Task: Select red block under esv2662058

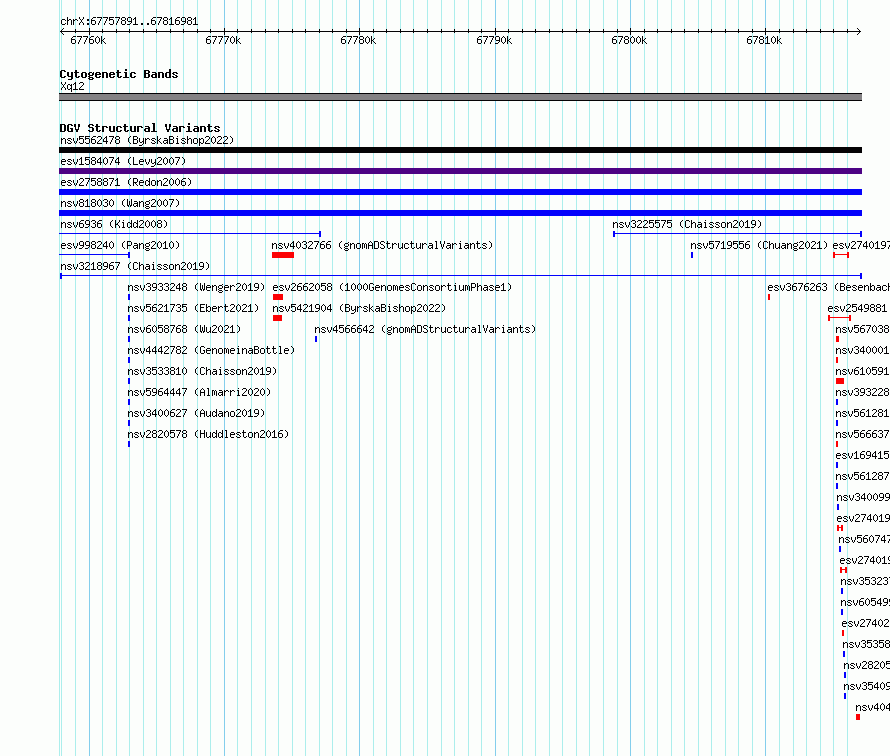Action: [x=278, y=297]
